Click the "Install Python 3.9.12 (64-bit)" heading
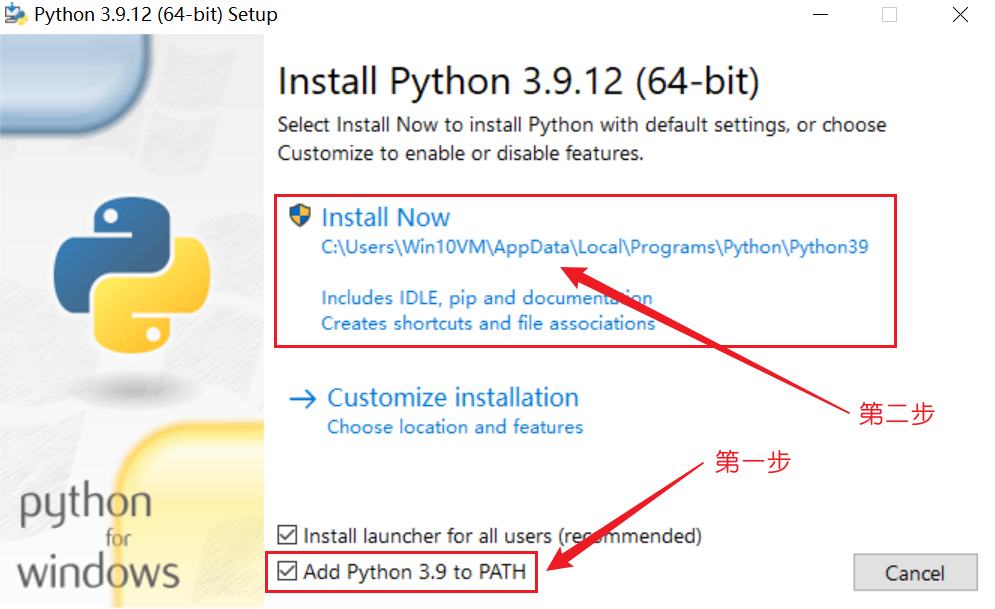 [x=518, y=82]
